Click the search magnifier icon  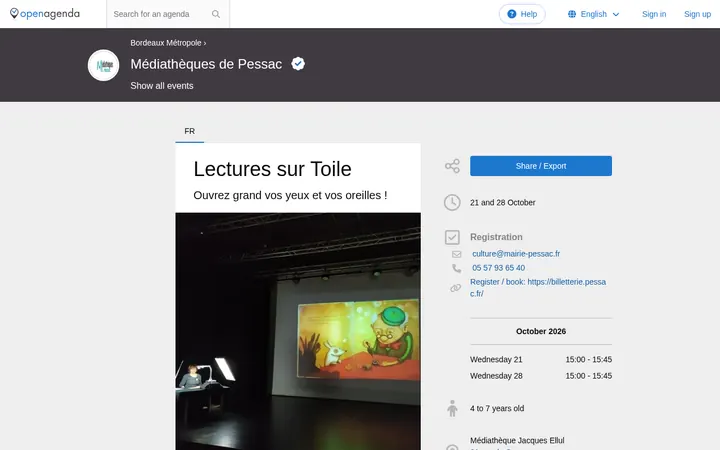point(216,14)
